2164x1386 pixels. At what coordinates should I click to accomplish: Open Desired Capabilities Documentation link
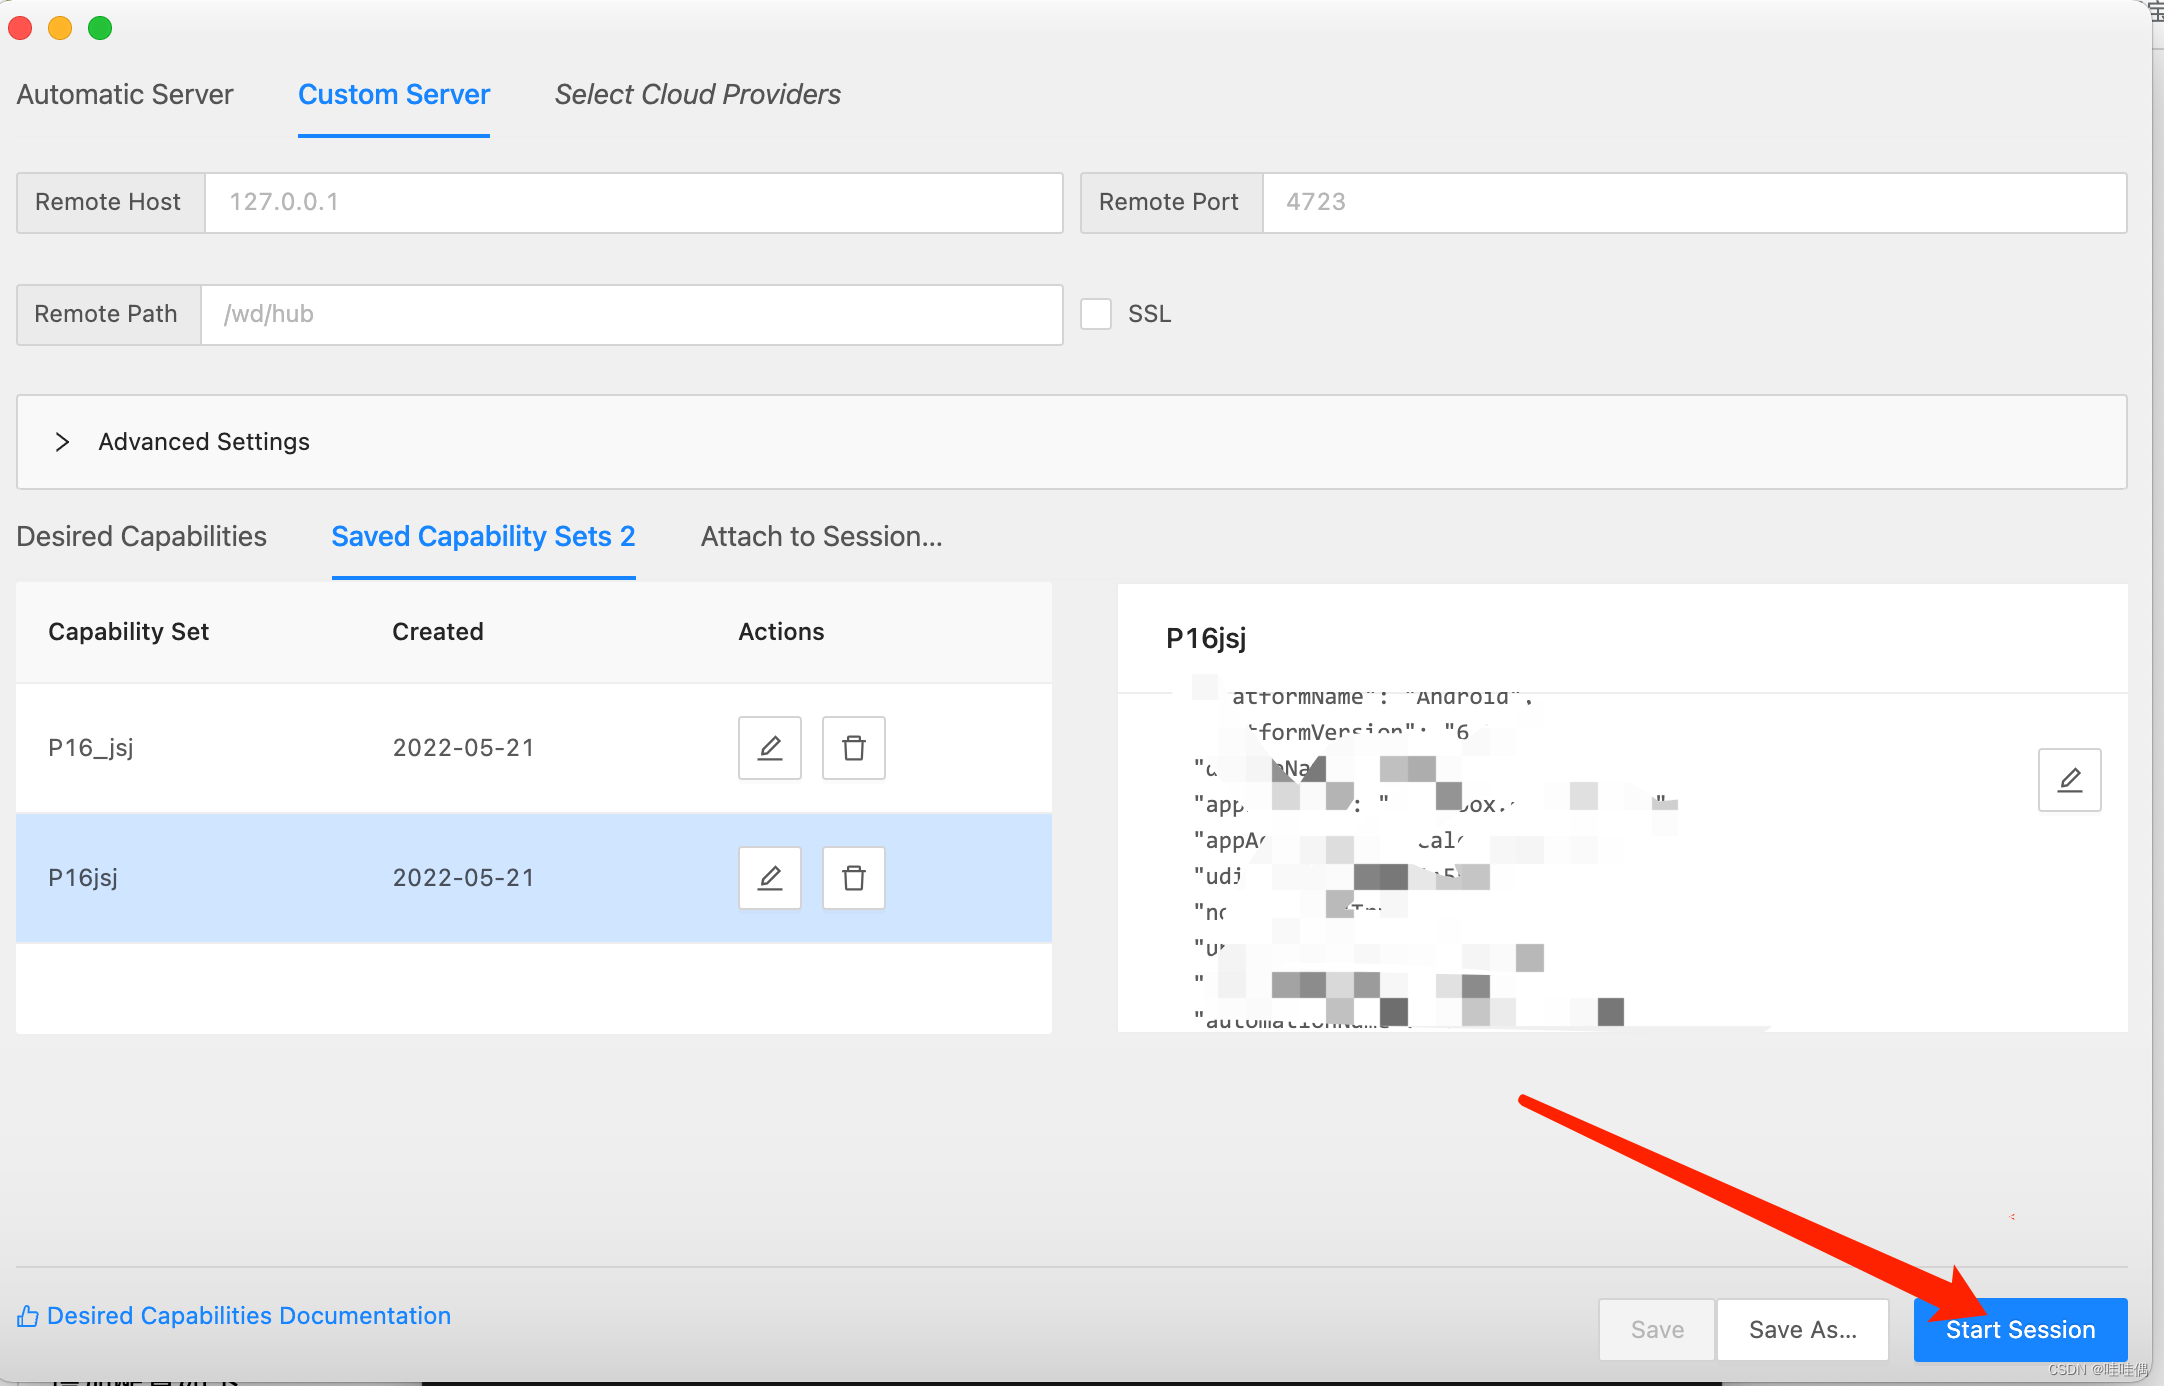click(248, 1316)
